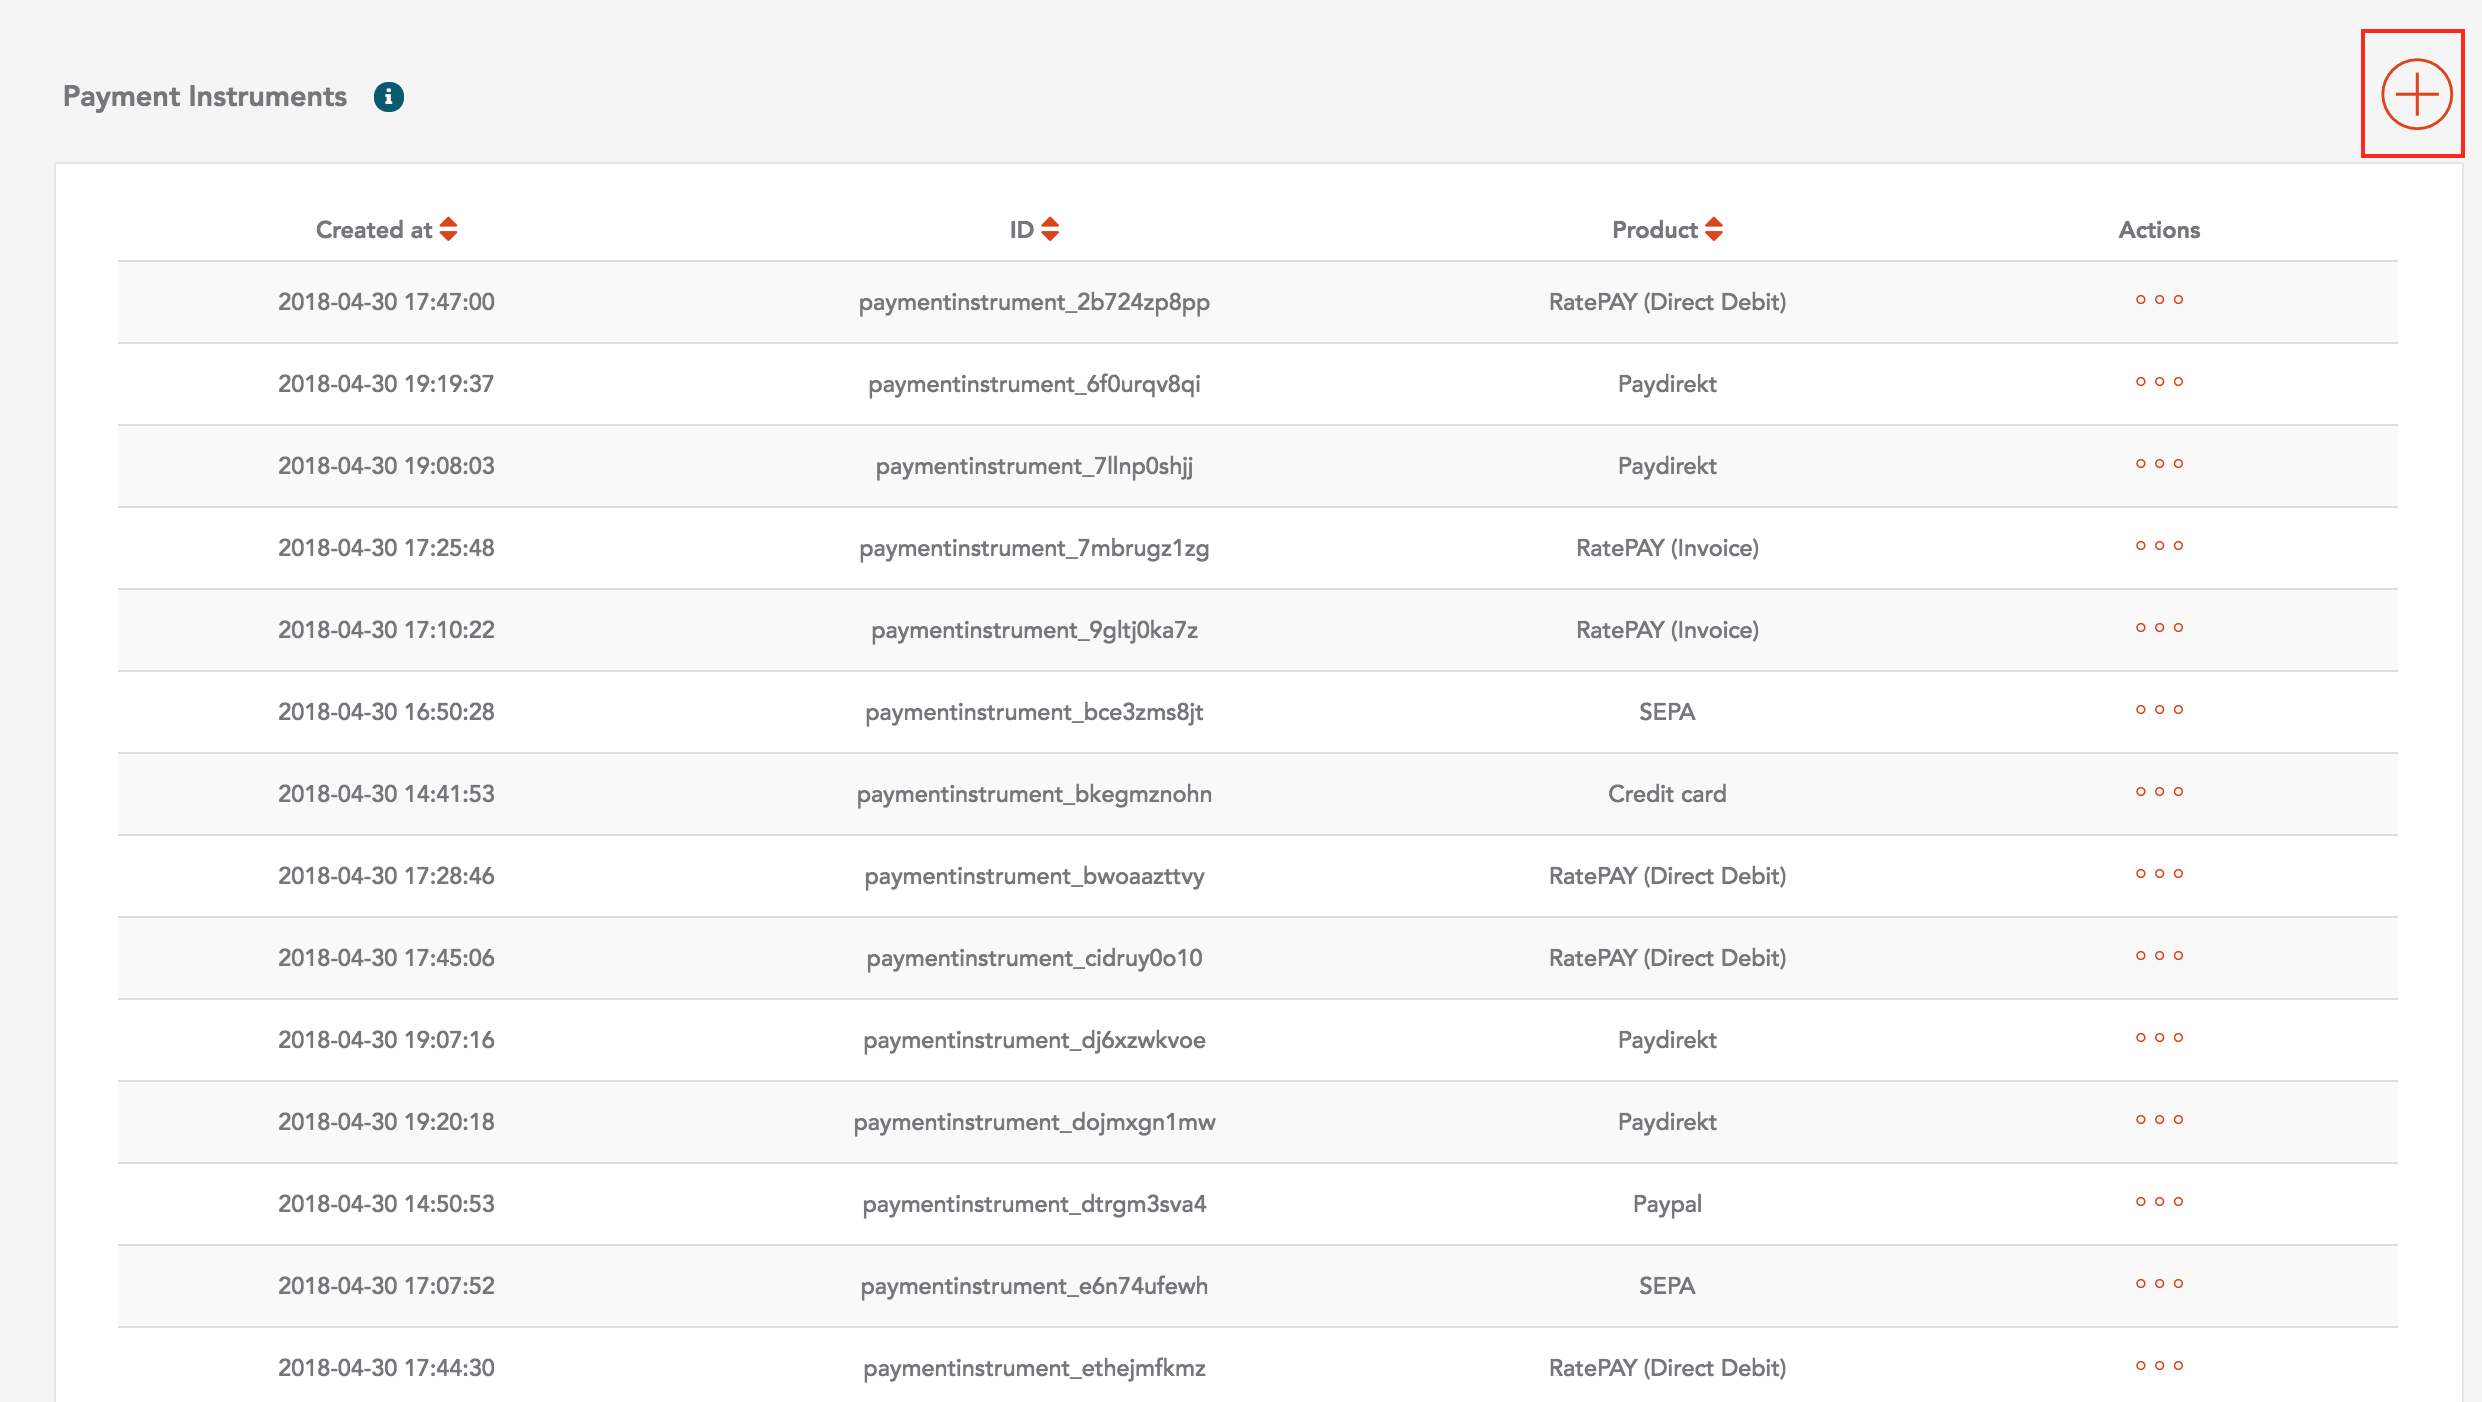Image resolution: width=2482 pixels, height=1402 pixels.
Task: Click the add payment instrument plus icon
Action: (x=2415, y=95)
